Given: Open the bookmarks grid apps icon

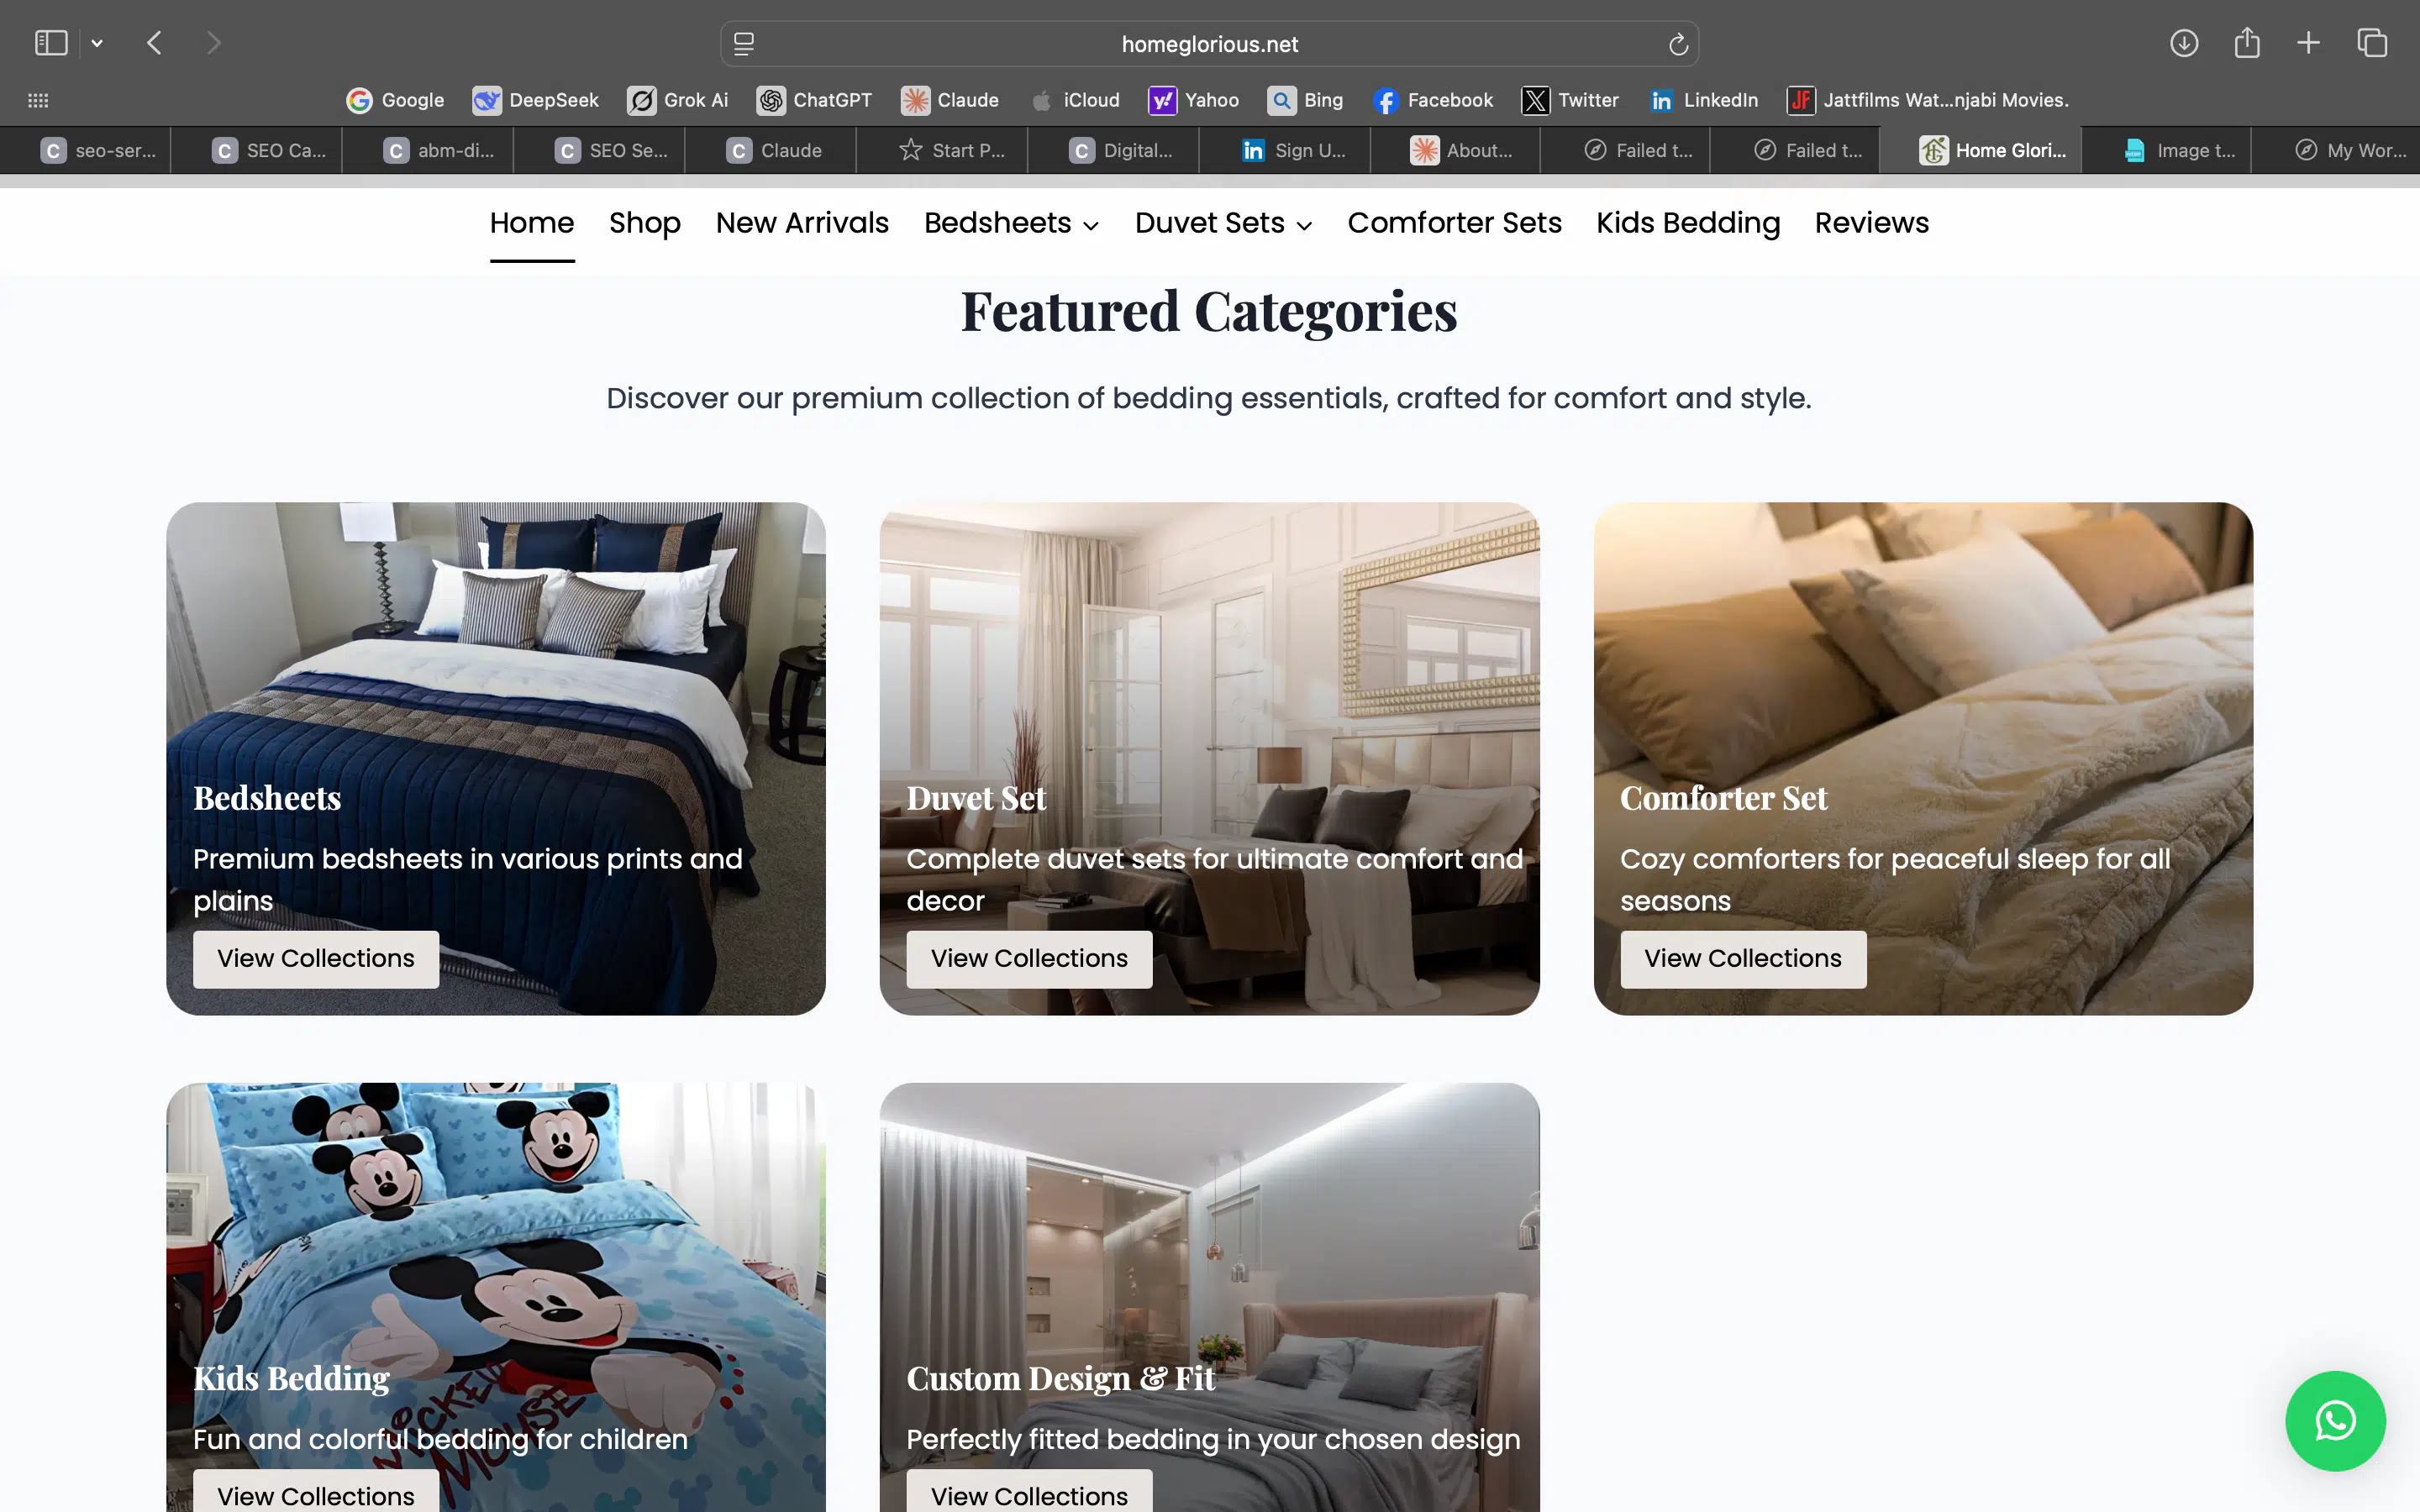Looking at the screenshot, I should pyautogui.click(x=38, y=100).
